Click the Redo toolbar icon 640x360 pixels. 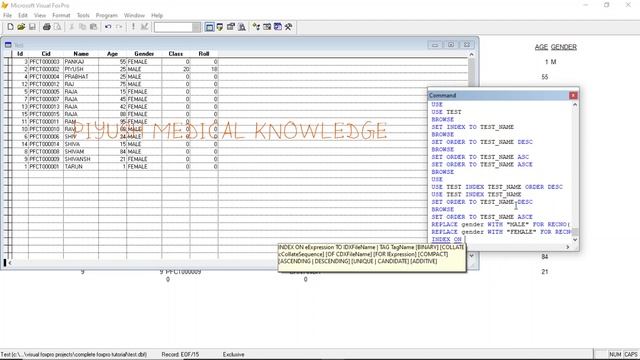[119, 27]
